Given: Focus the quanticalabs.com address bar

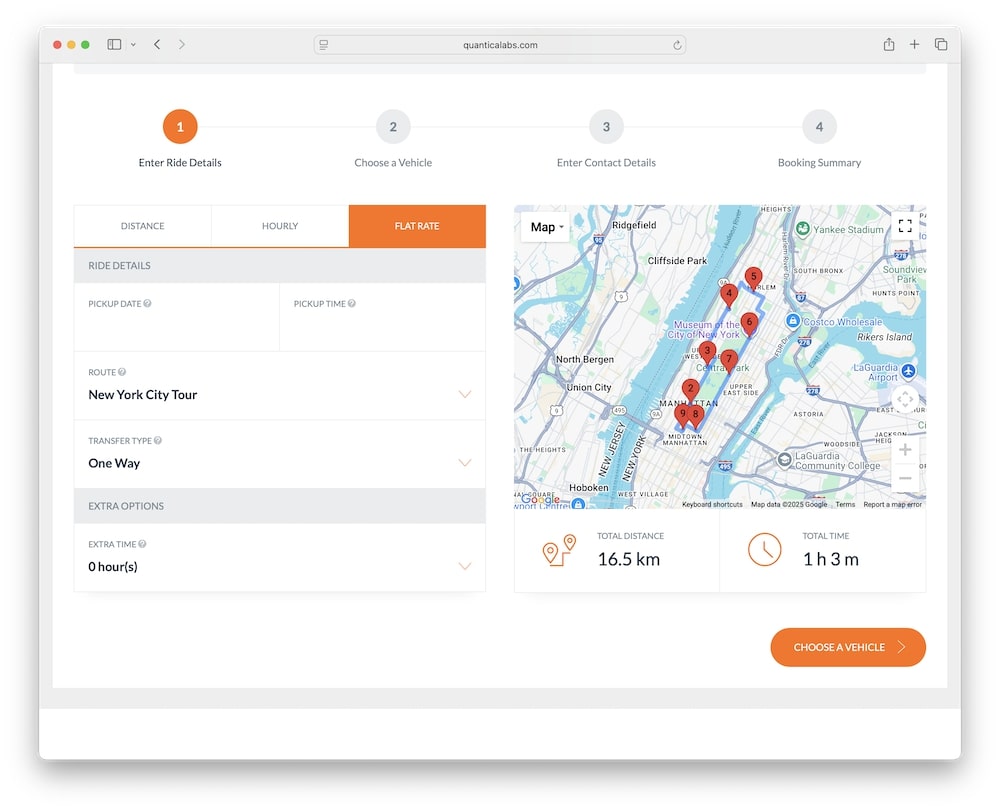Looking at the screenshot, I should 500,45.
